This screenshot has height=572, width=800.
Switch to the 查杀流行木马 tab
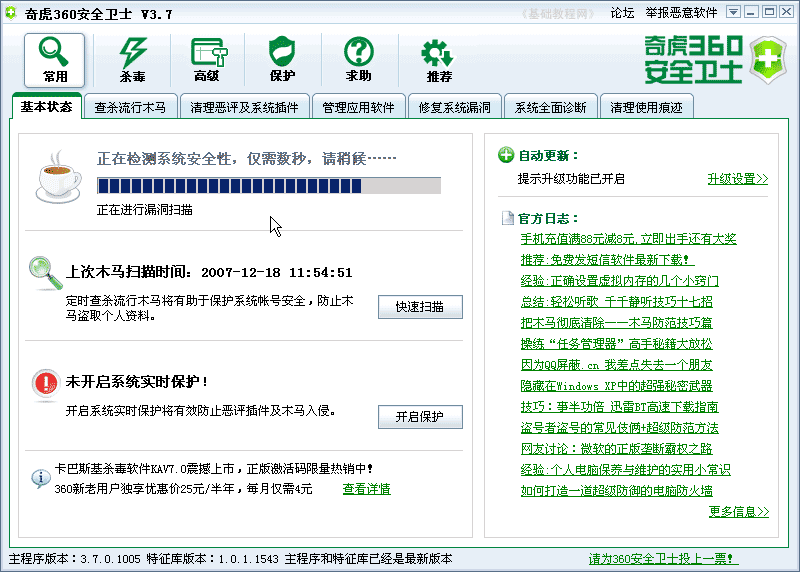[x=130, y=107]
